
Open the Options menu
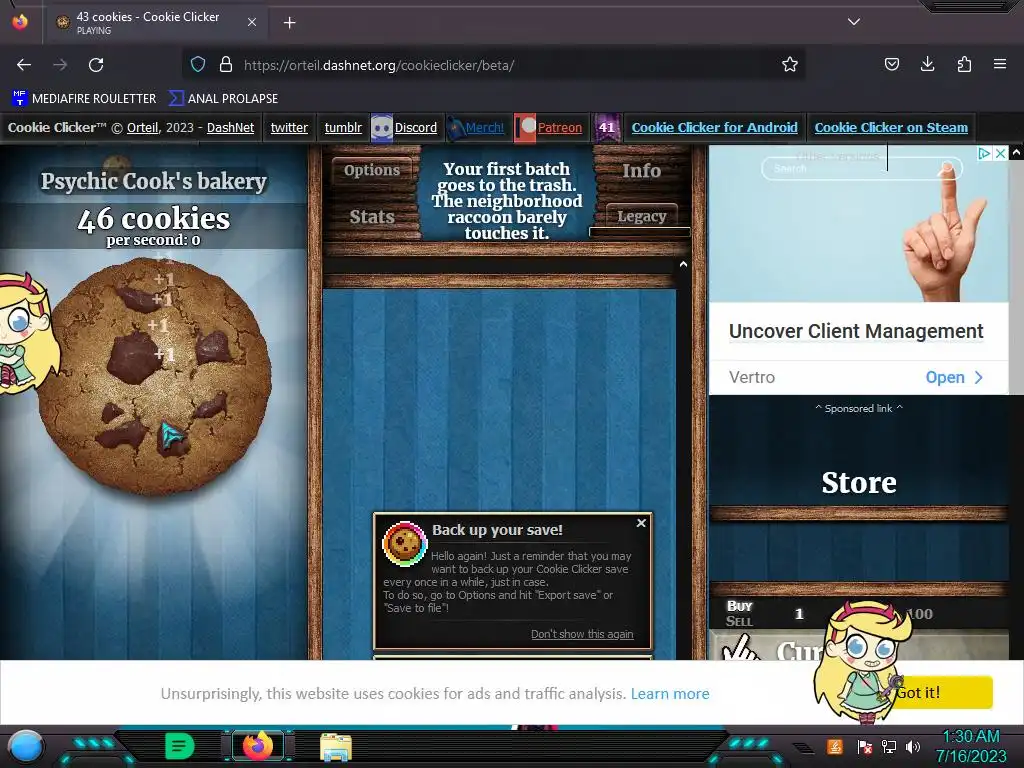(x=372, y=170)
